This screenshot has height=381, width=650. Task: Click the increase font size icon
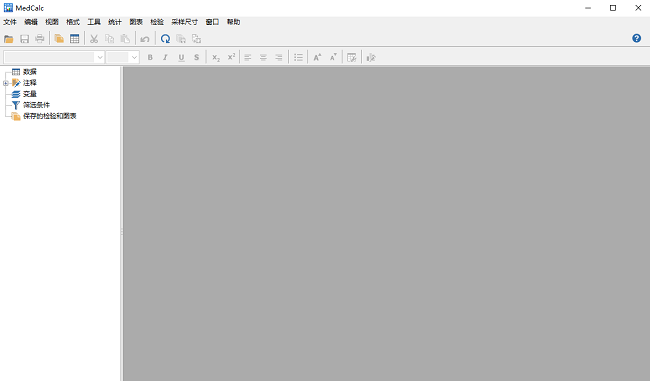(x=317, y=58)
